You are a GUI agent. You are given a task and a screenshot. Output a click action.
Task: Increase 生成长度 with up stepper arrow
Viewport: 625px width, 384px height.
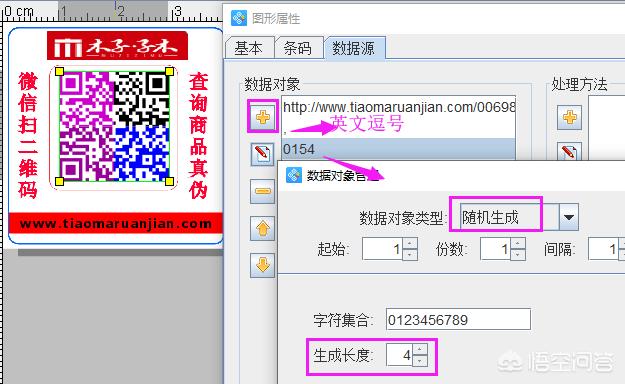click(420, 350)
